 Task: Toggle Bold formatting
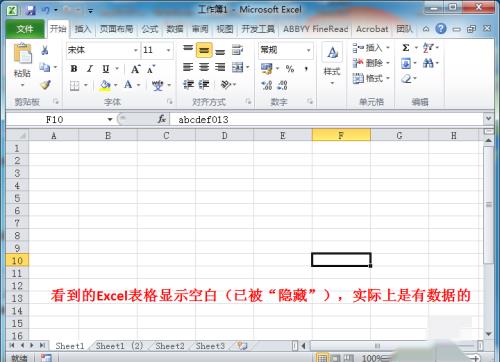coord(74,69)
